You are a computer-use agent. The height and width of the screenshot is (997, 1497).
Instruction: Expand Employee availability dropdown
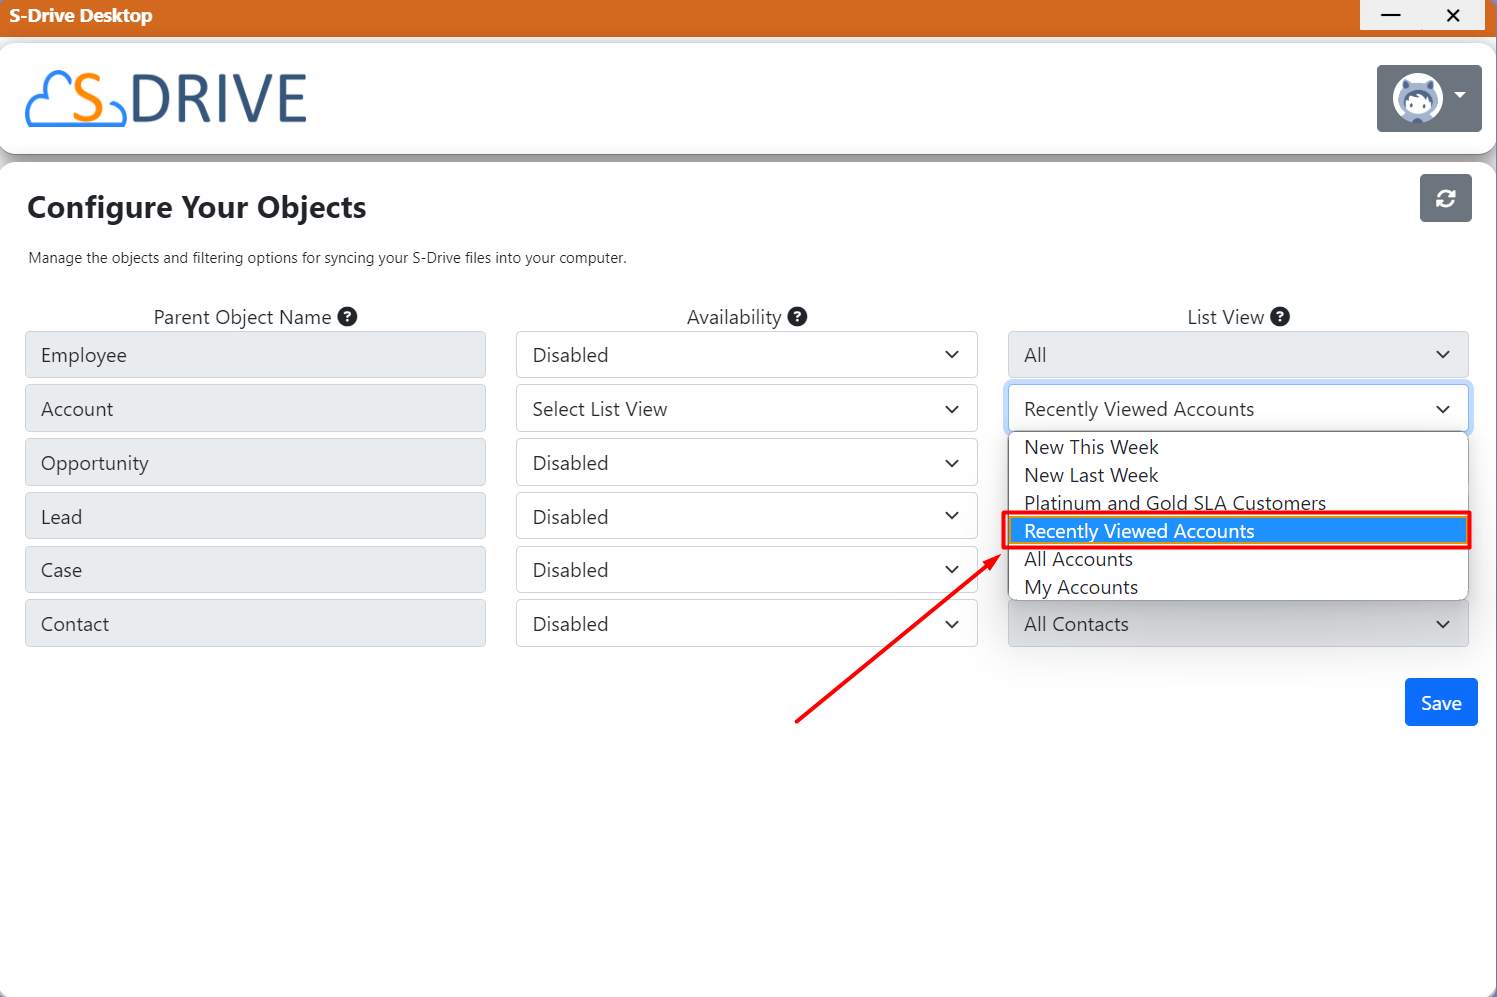746,355
